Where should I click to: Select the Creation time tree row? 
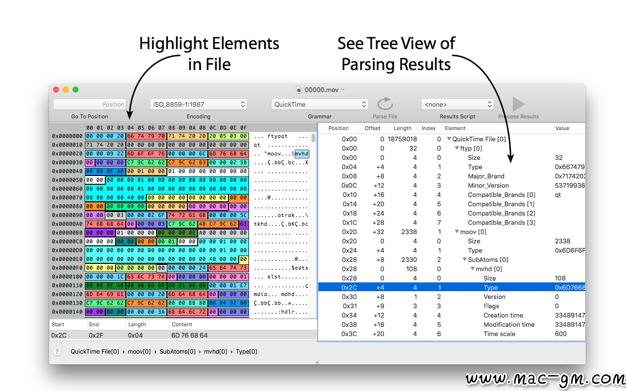(x=452, y=315)
